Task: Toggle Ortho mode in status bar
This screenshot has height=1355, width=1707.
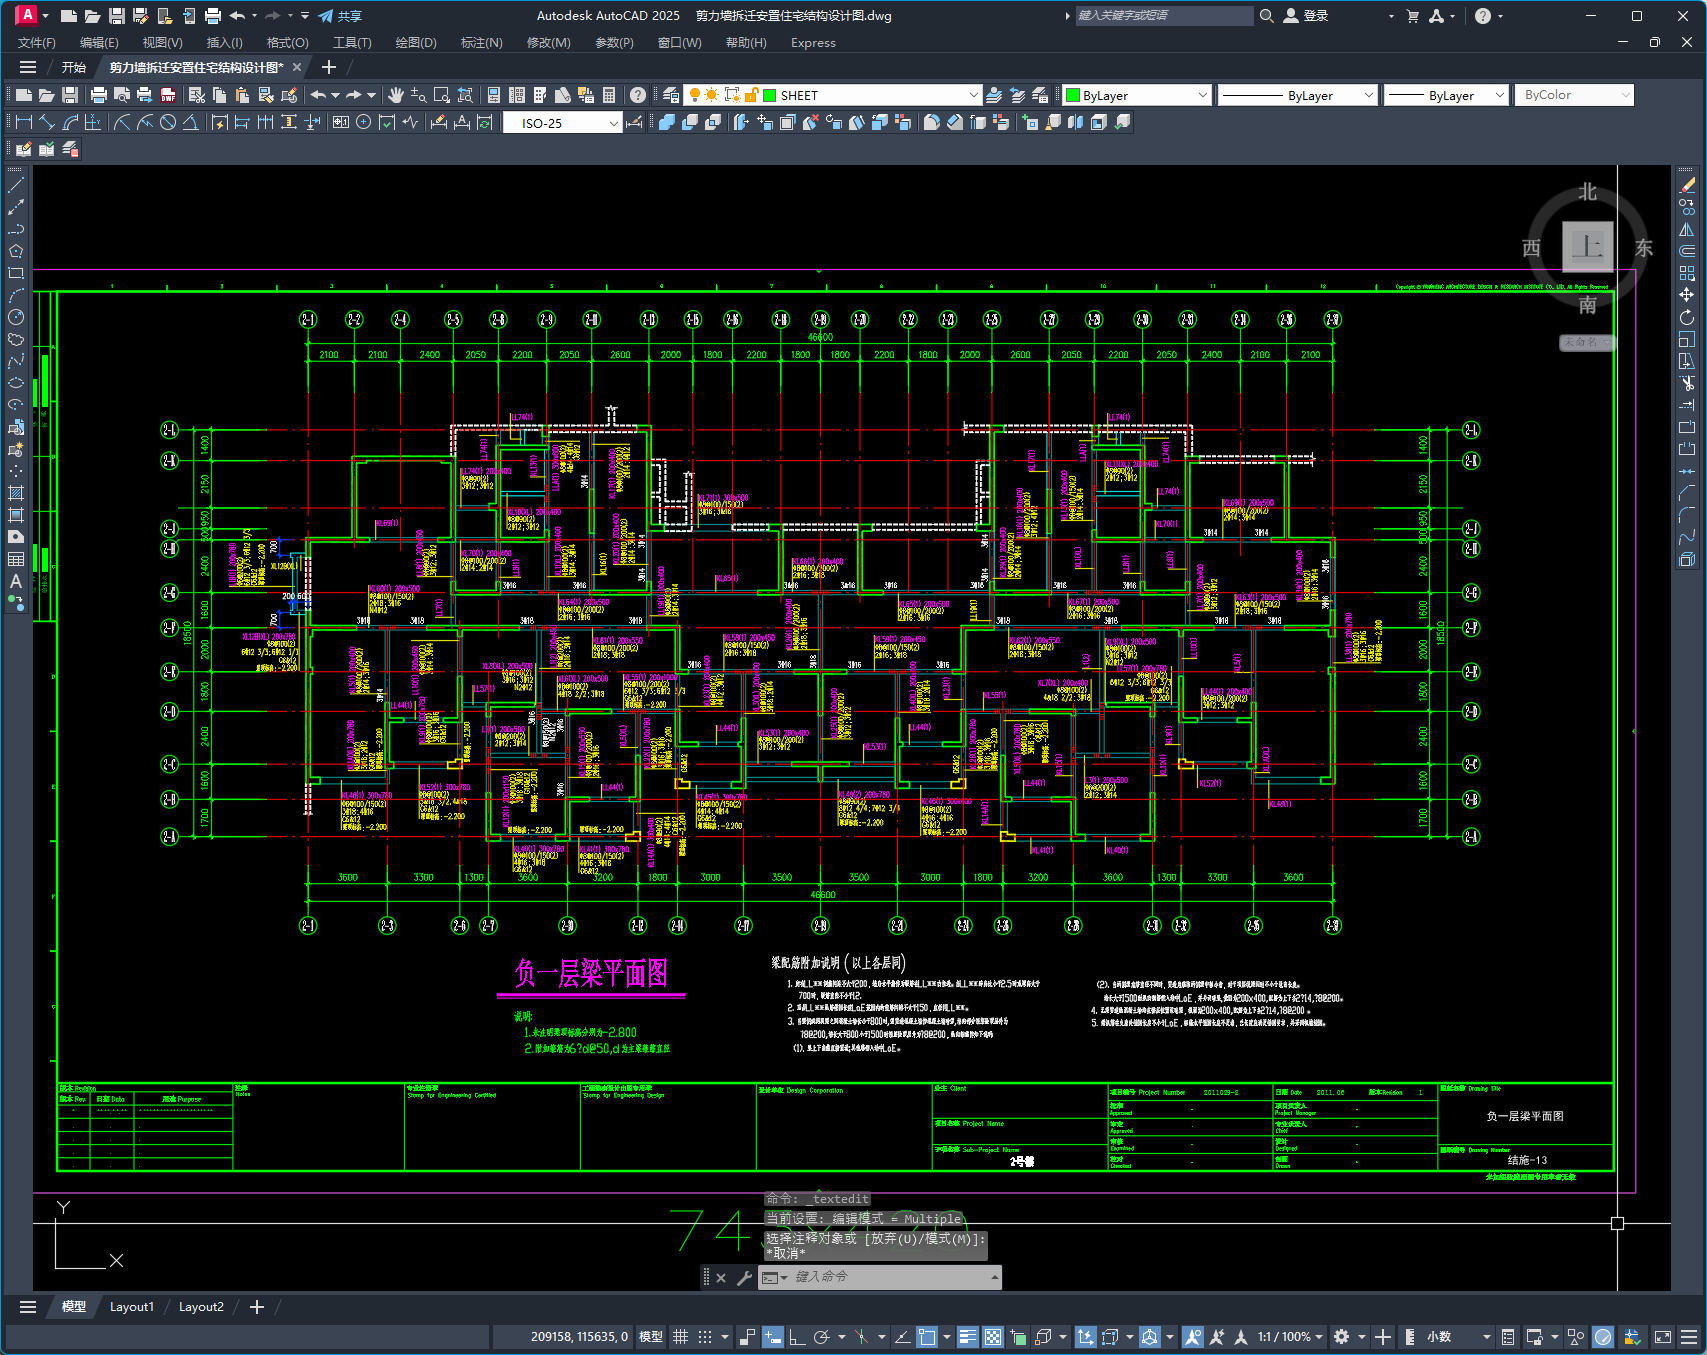Action: click(797, 1337)
